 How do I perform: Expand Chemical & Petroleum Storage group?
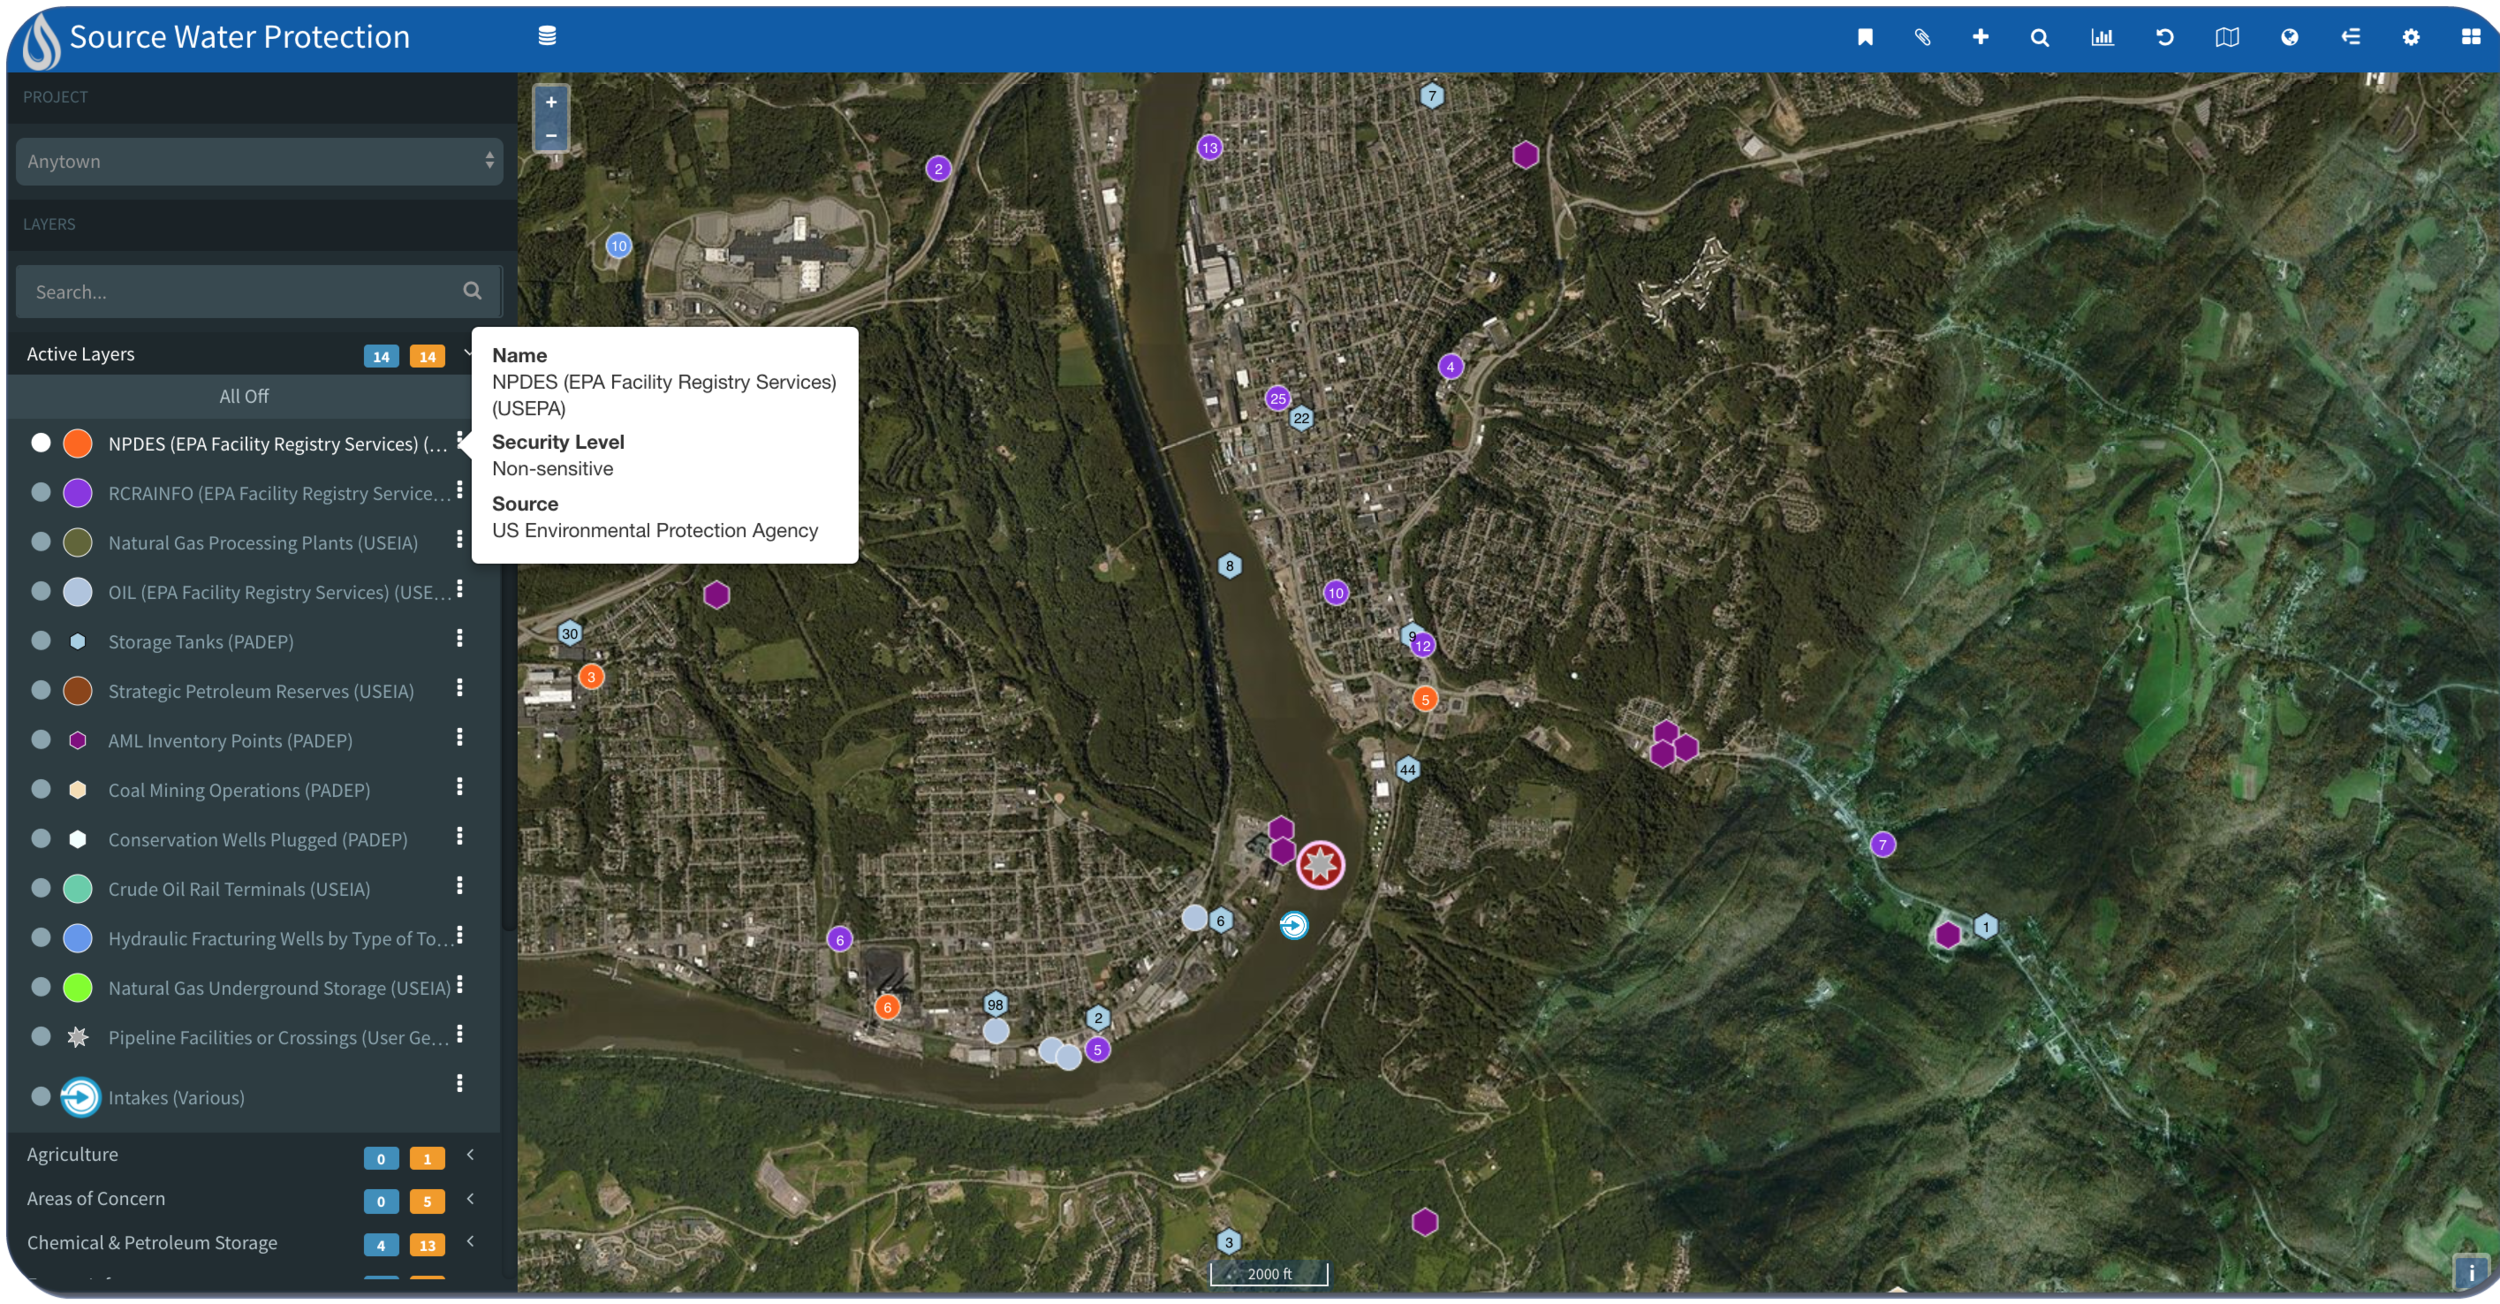pos(470,1242)
